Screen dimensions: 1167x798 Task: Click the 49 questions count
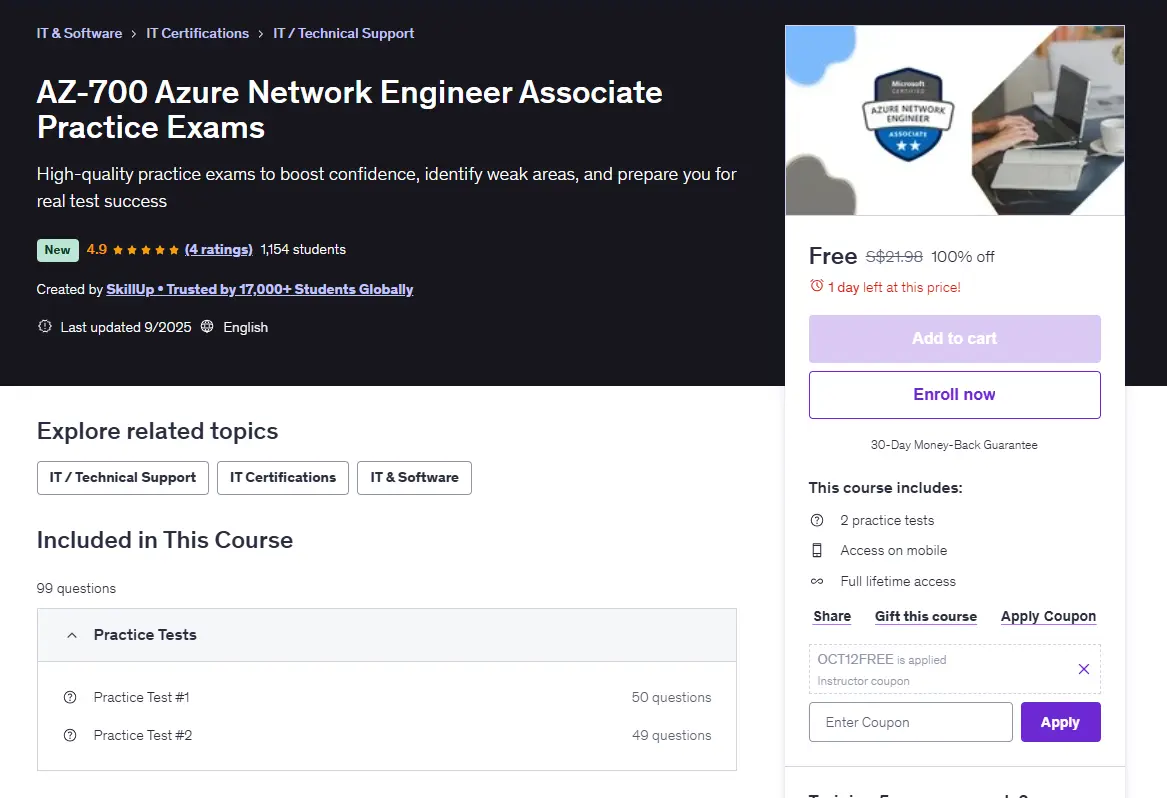671,735
